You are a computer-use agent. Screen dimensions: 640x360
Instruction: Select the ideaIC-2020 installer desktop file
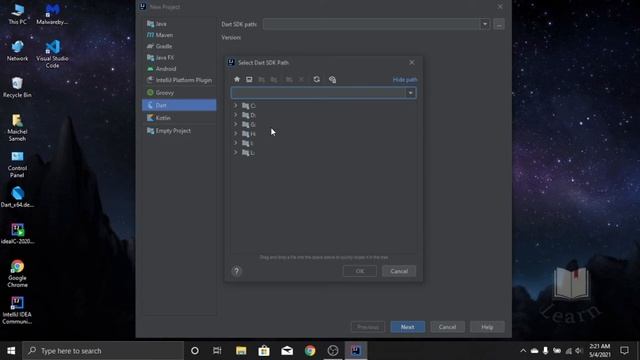[x=17, y=233]
